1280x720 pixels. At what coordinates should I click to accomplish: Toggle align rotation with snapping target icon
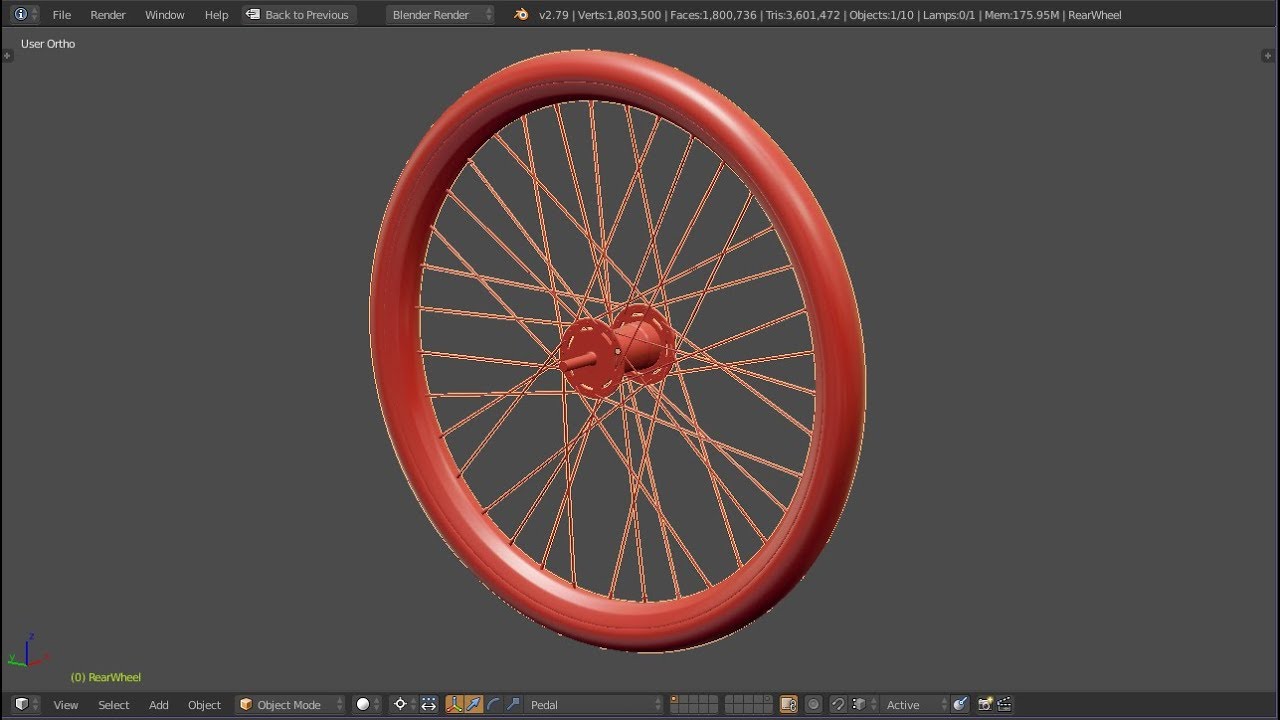coord(960,704)
